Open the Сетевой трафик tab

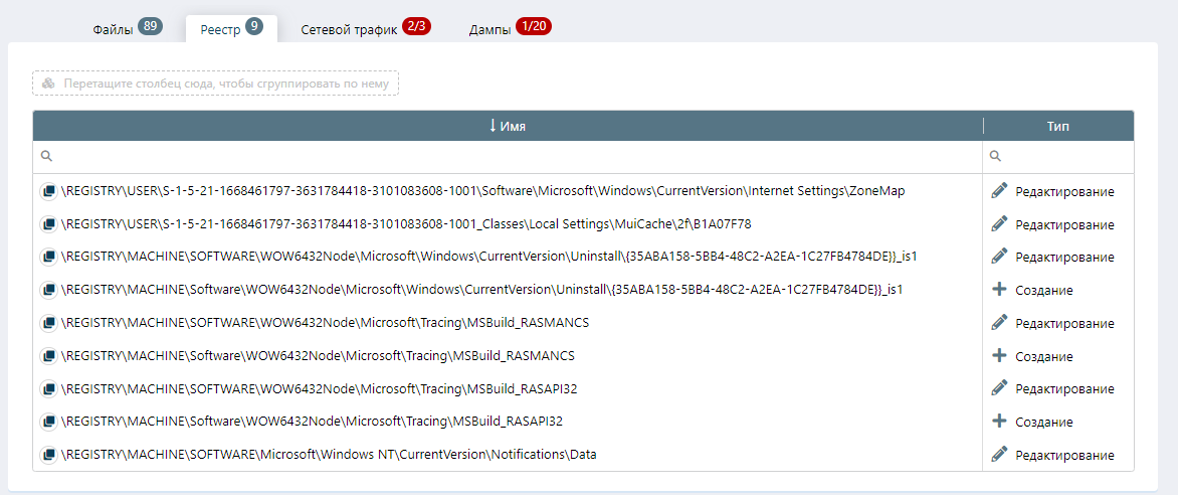pyautogui.click(x=349, y=30)
